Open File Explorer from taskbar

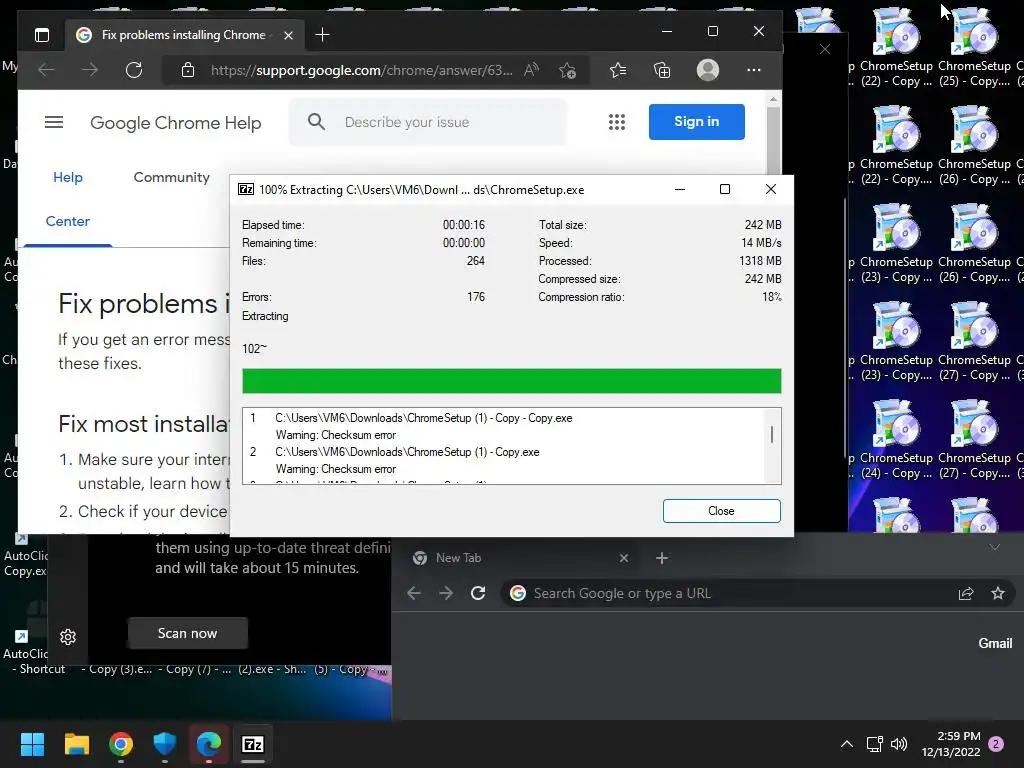click(76, 744)
